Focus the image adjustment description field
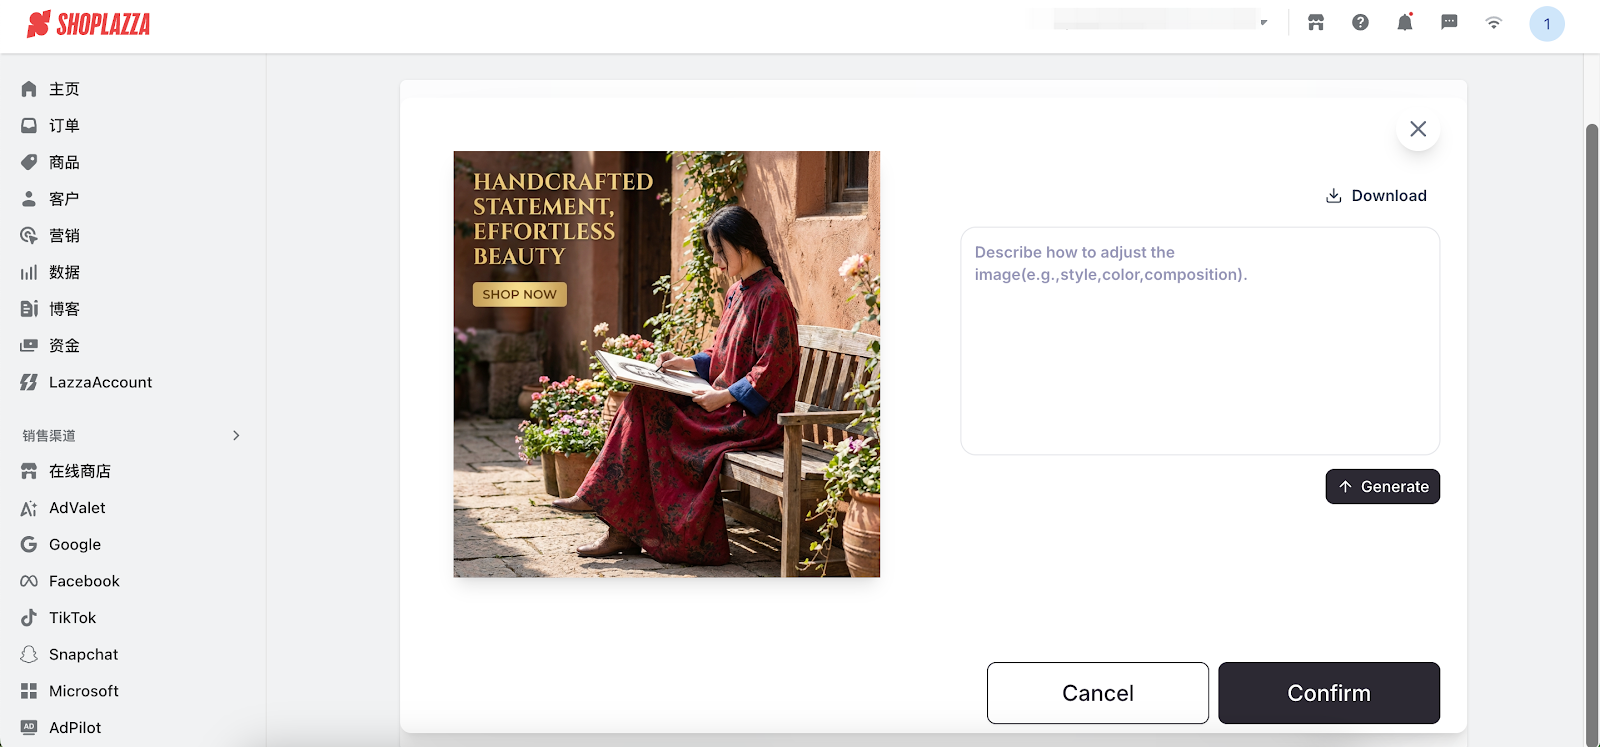The image size is (1600, 747). pyautogui.click(x=1199, y=340)
